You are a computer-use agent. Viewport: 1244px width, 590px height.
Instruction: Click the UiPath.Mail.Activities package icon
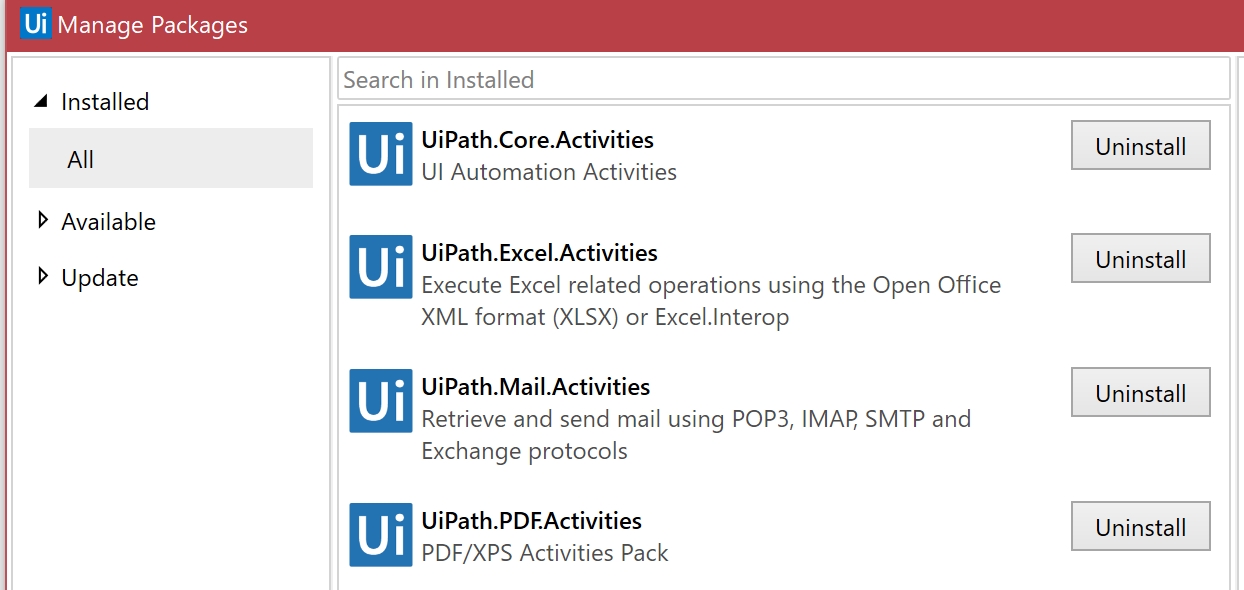pos(381,401)
